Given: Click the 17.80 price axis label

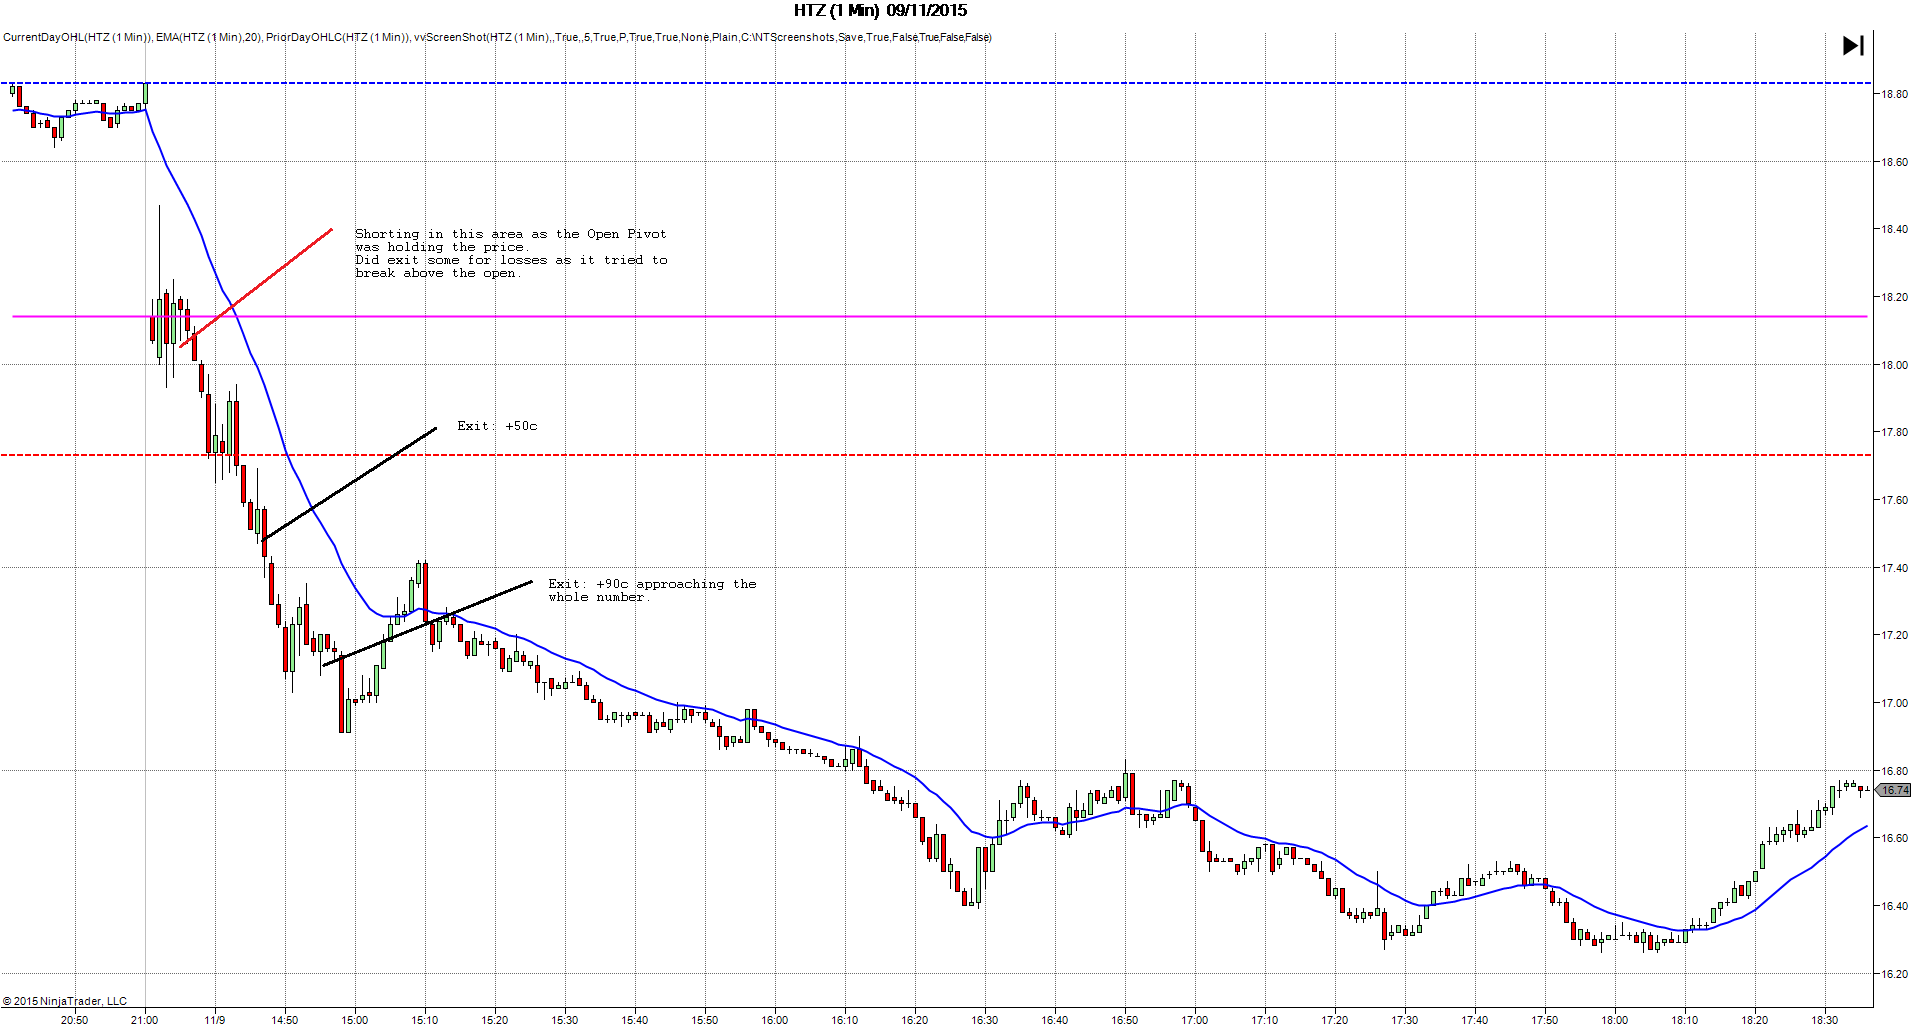Looking at the screenshot, I should (x=1894, y=432).
